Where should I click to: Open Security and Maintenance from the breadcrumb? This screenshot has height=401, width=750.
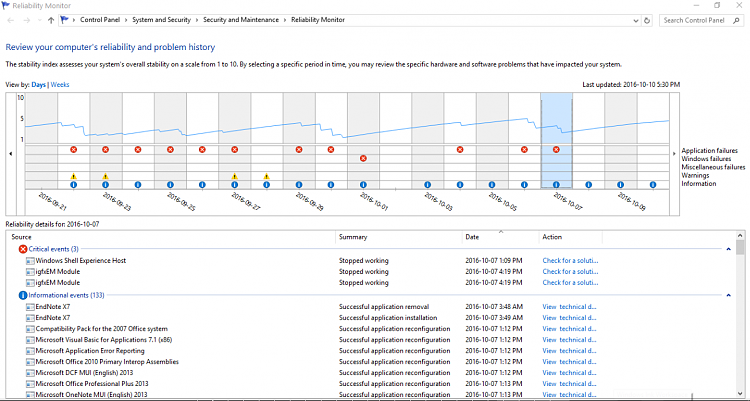pos(240,19)
